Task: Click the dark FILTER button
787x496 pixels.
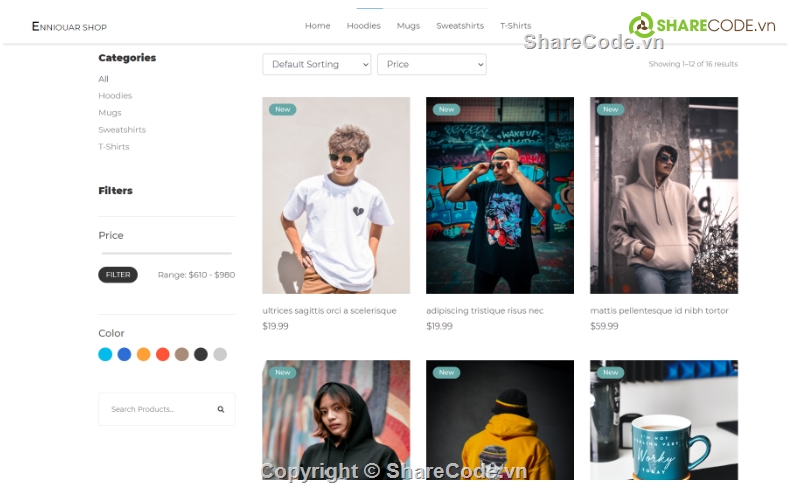Action: [118, 275]
